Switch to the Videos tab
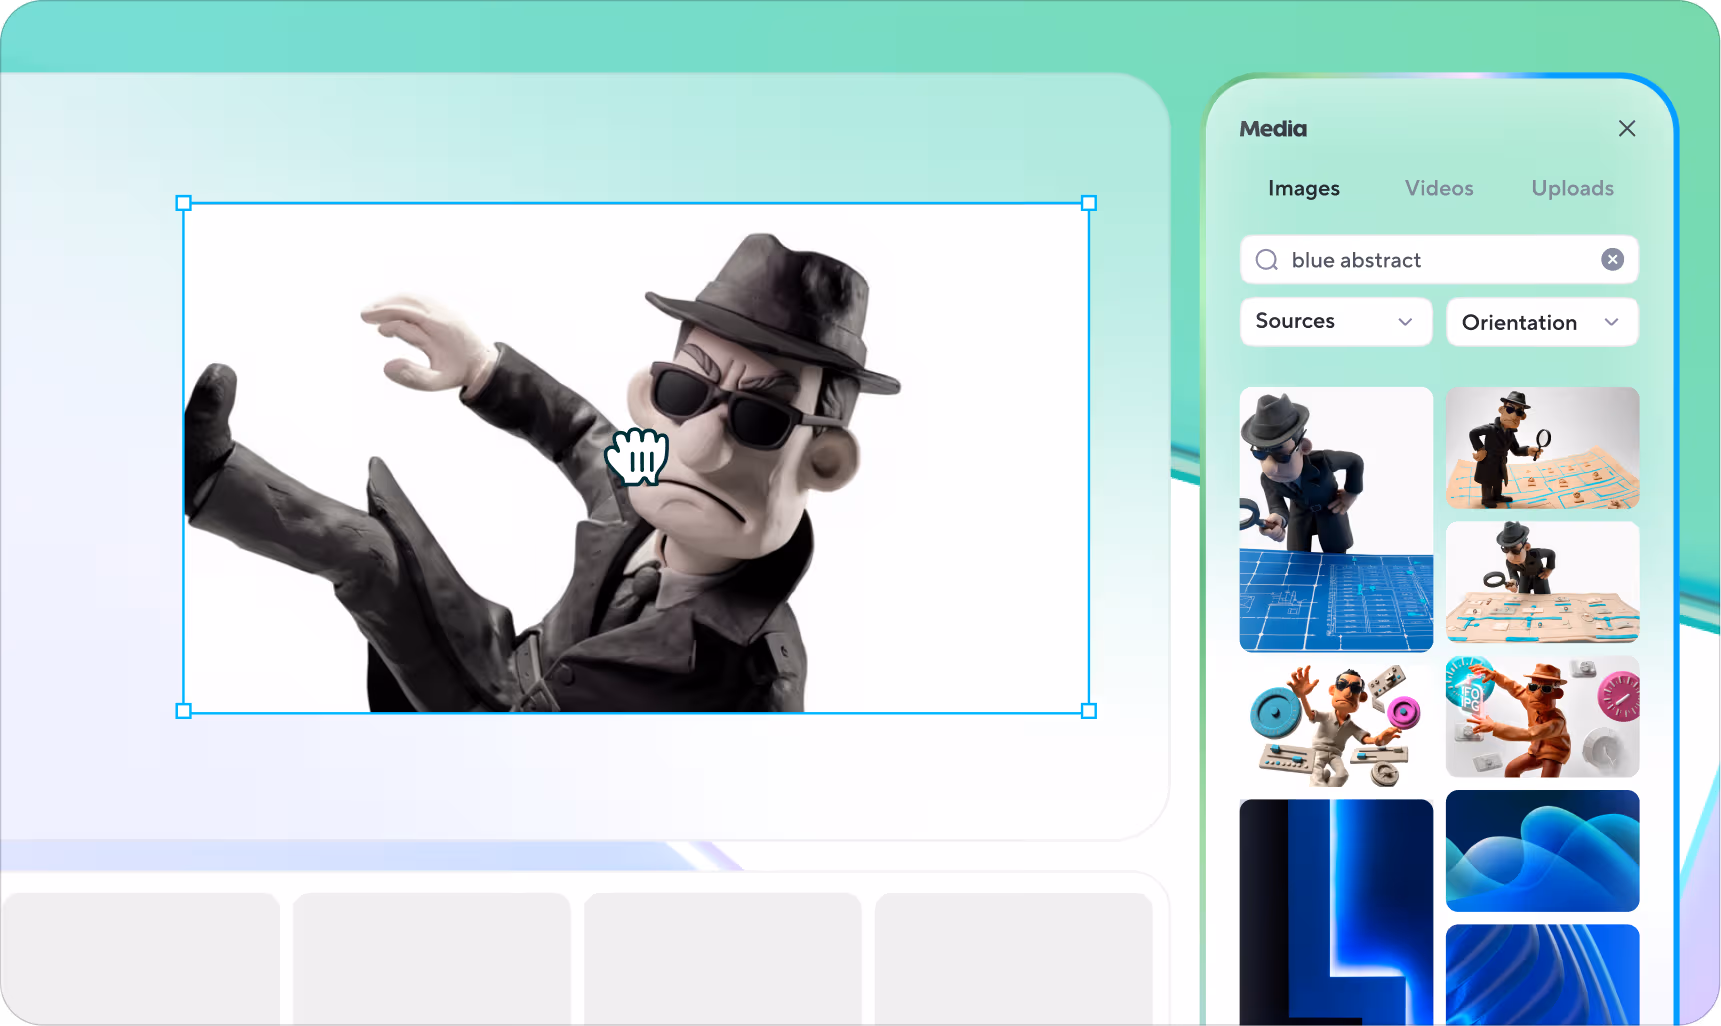 (x=1439, y=188)
